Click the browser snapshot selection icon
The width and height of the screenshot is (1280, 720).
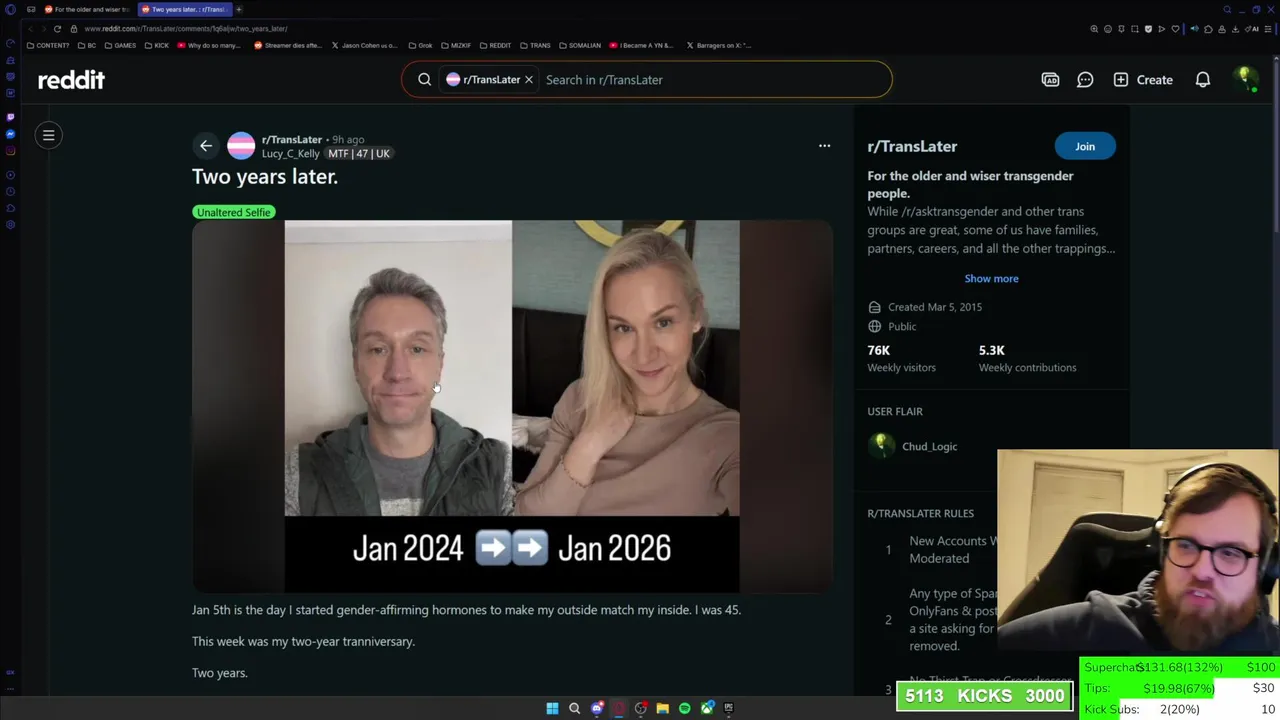(1135, 29)
